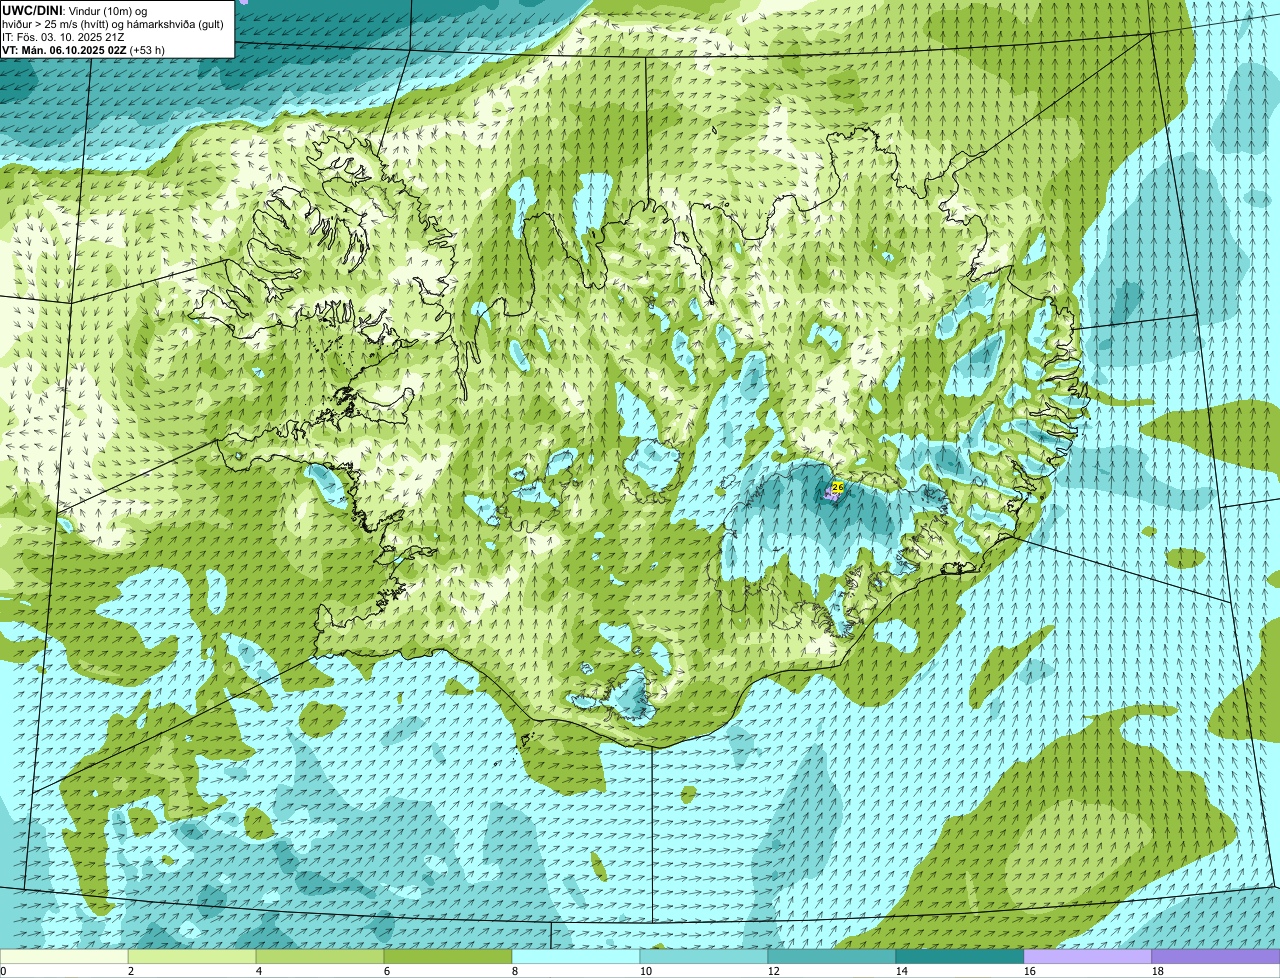
Task: Click the 12–14 m/s teal legend swatch
Action: tap(832, 956)
